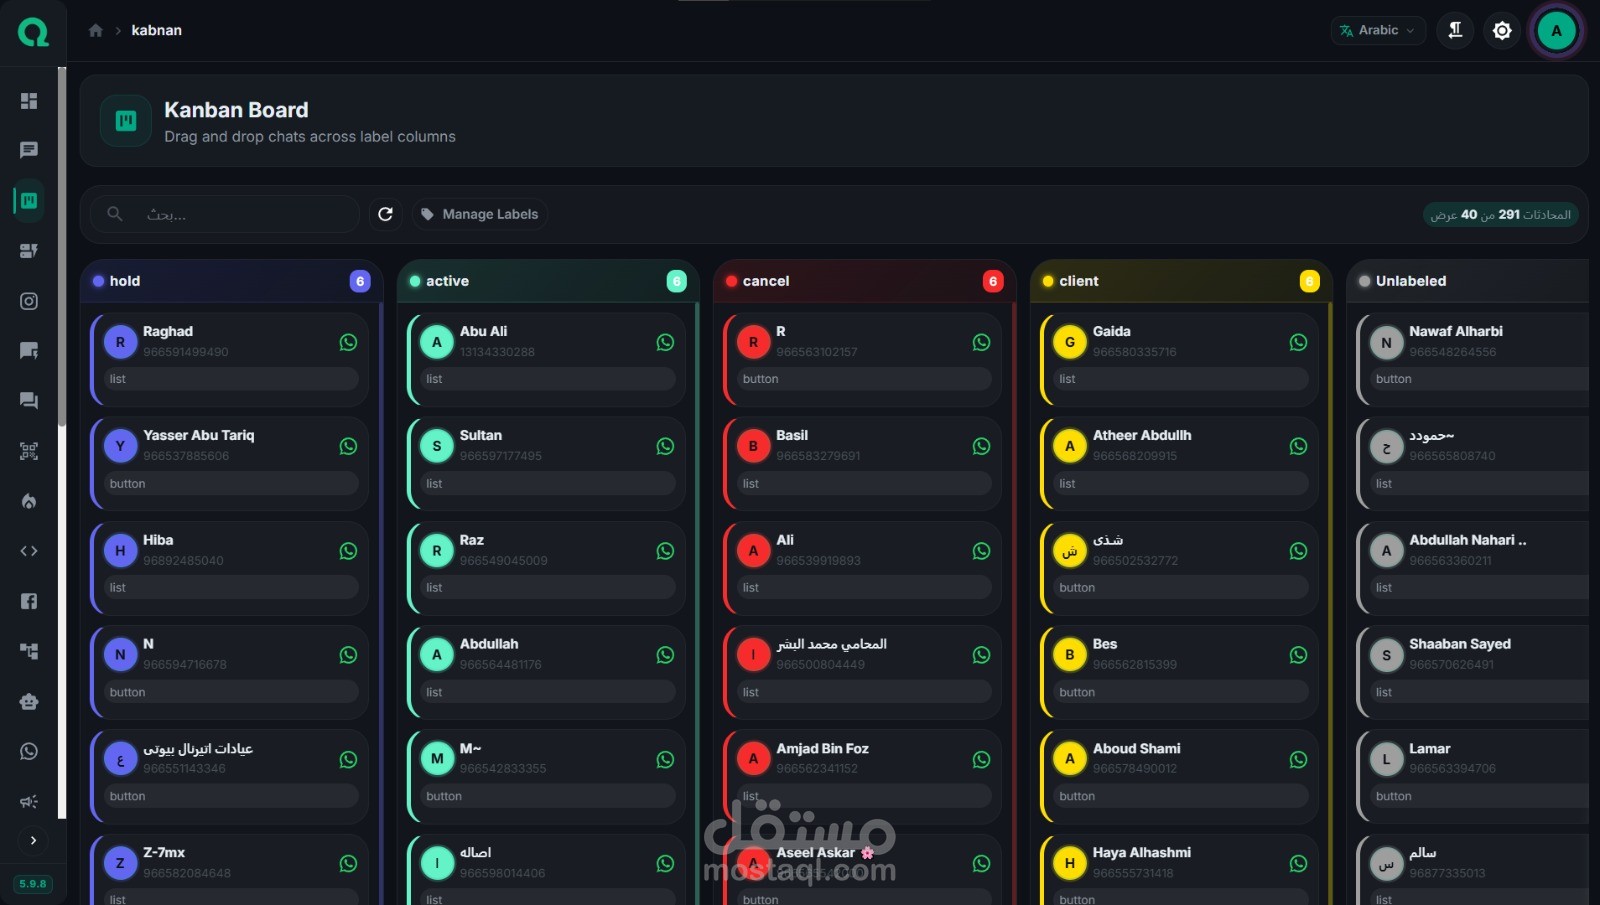Open the Abdullah Nahari card
This screenshot has height=905, width=1600.
tap(1473, 568)
